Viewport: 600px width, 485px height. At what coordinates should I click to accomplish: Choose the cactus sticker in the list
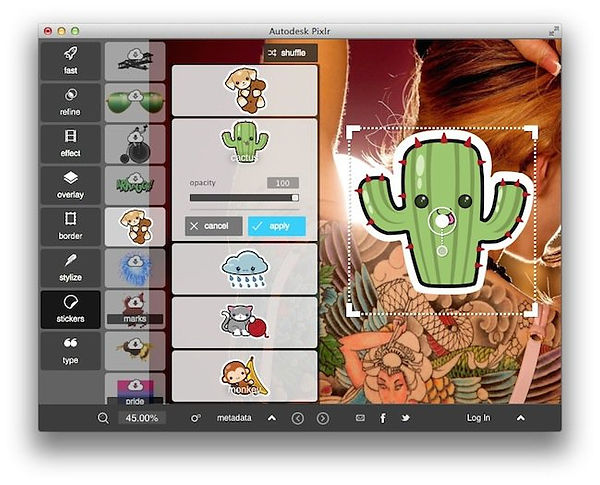point(245,142)
